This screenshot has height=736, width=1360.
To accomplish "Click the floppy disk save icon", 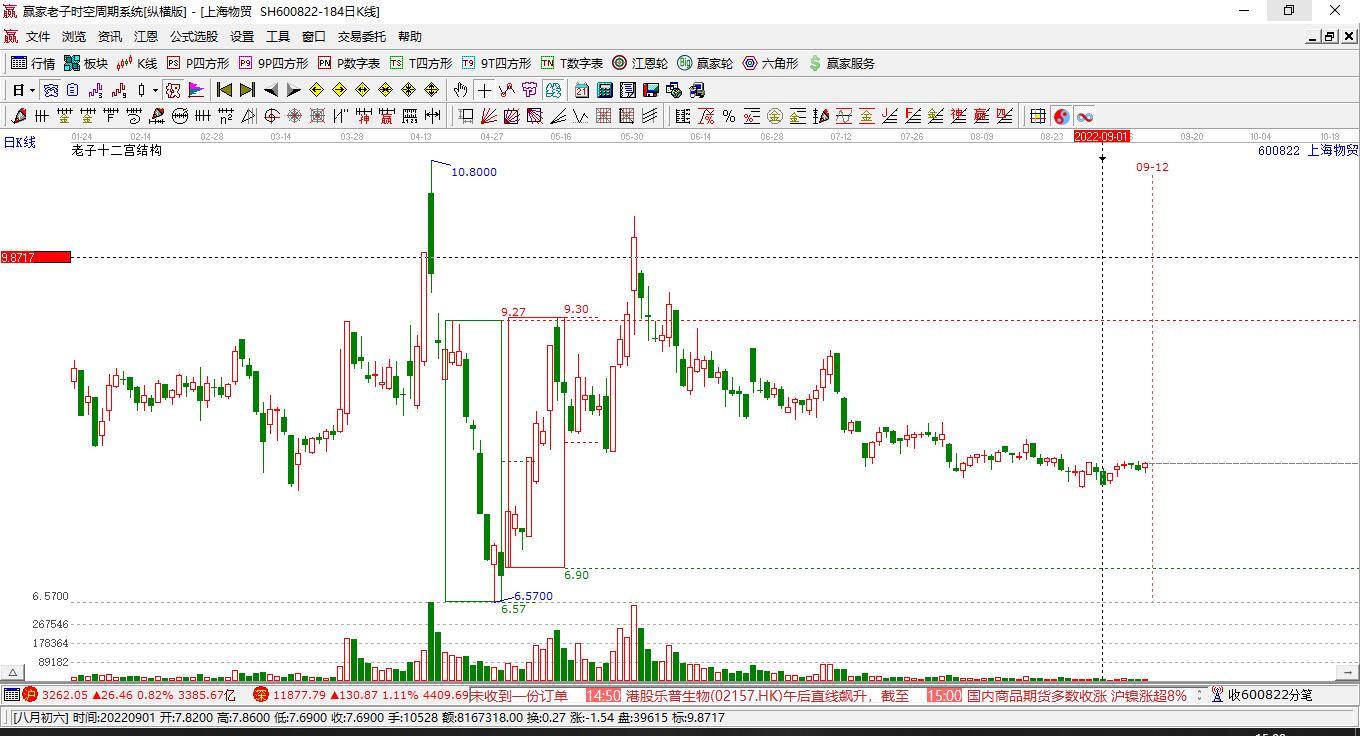I will pyautogui.click(x=651, y=90).
